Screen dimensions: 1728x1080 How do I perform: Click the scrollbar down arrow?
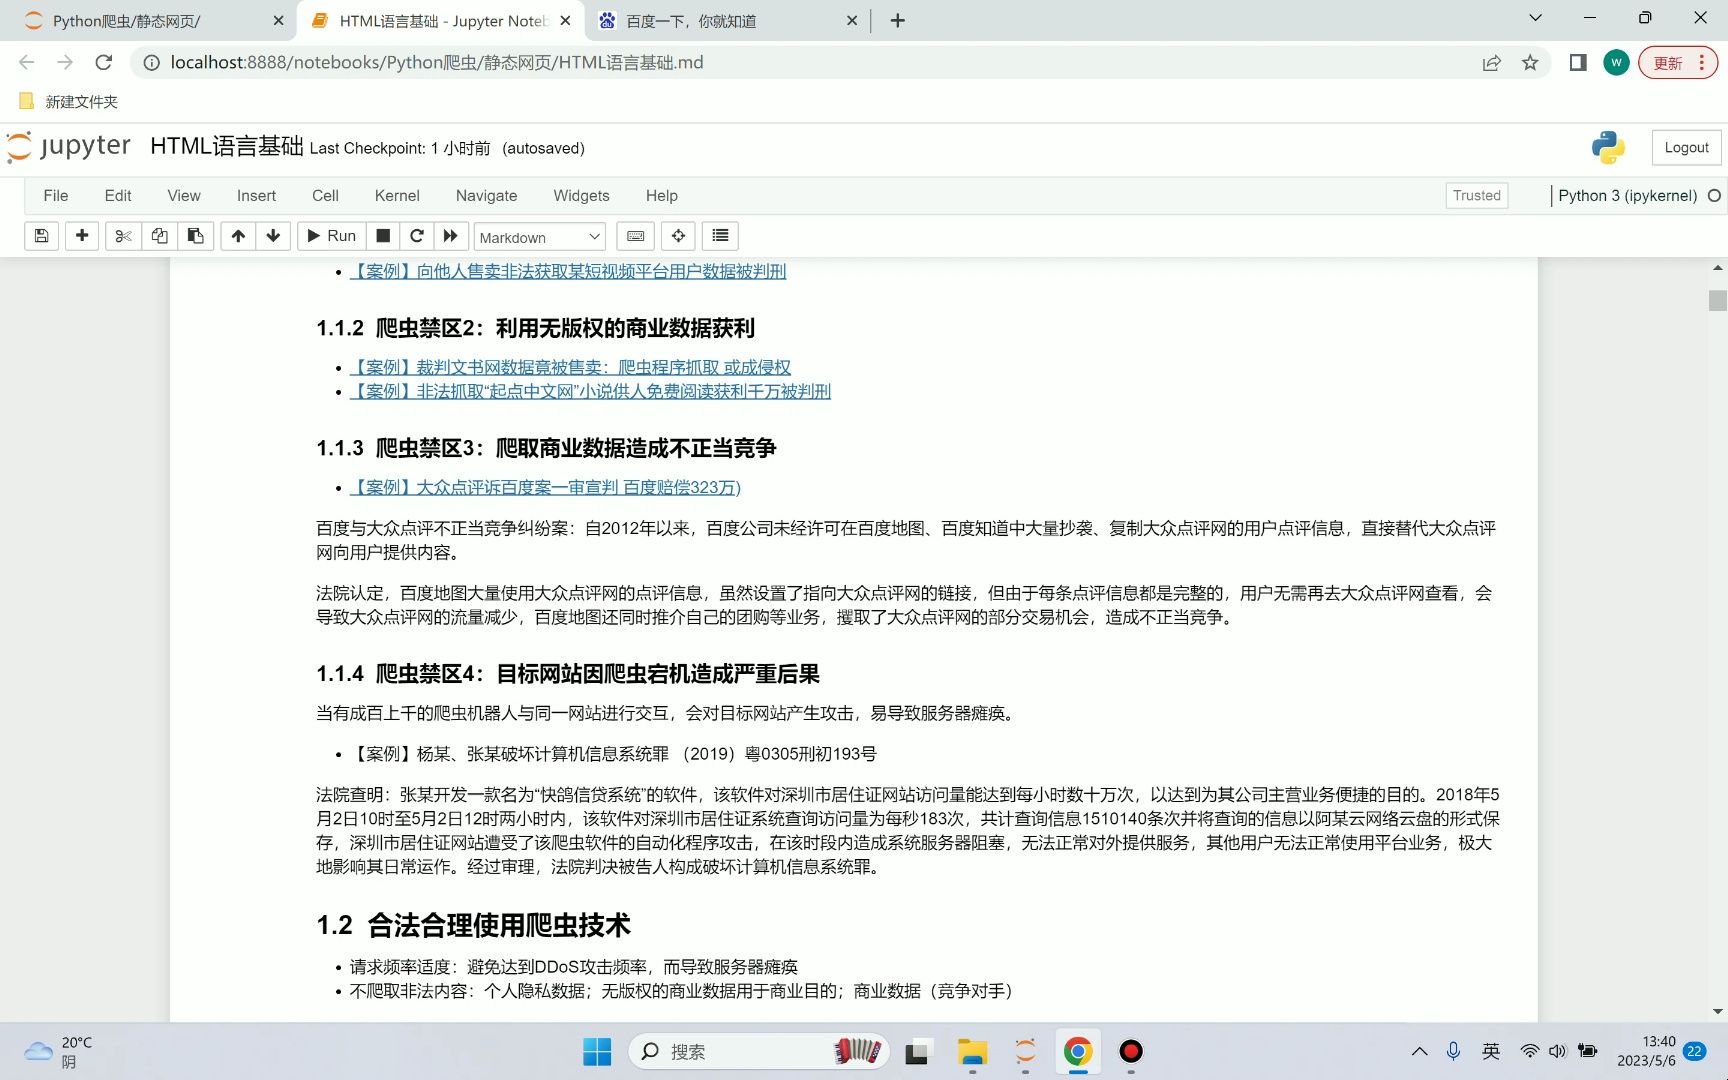(1717, 1012)
